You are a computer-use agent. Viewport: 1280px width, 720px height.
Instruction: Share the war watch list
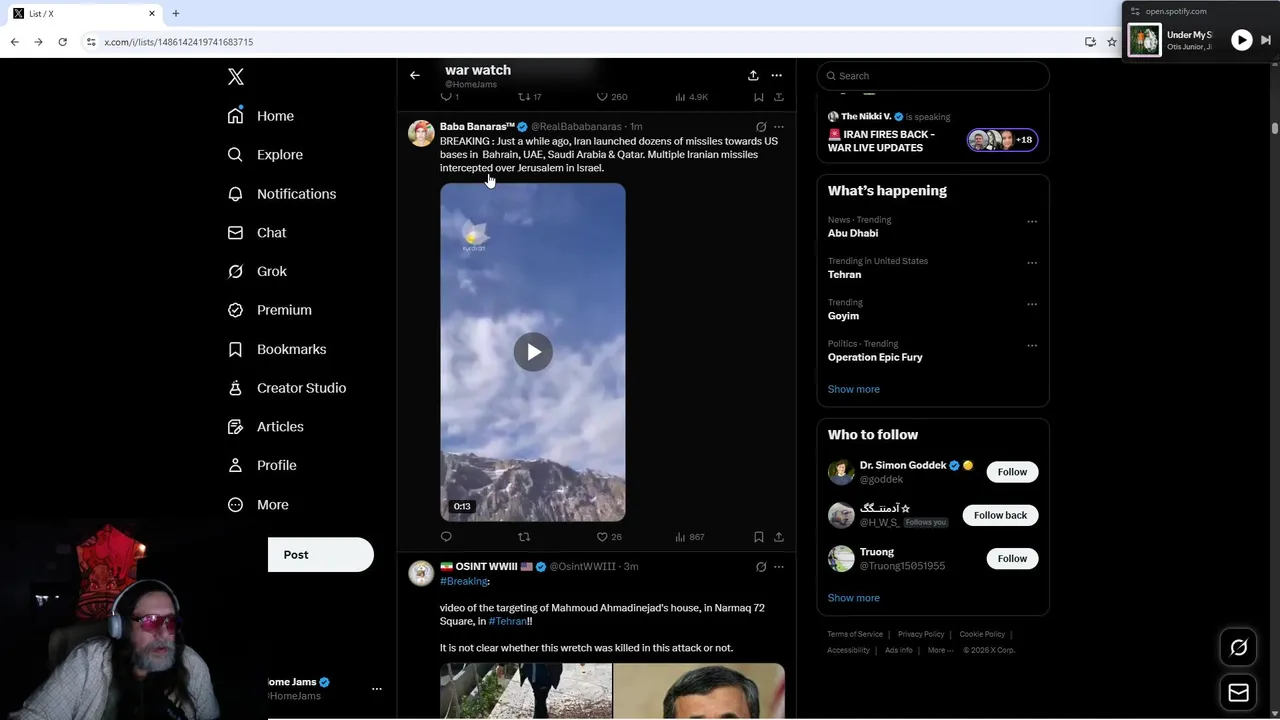point(753,75)
